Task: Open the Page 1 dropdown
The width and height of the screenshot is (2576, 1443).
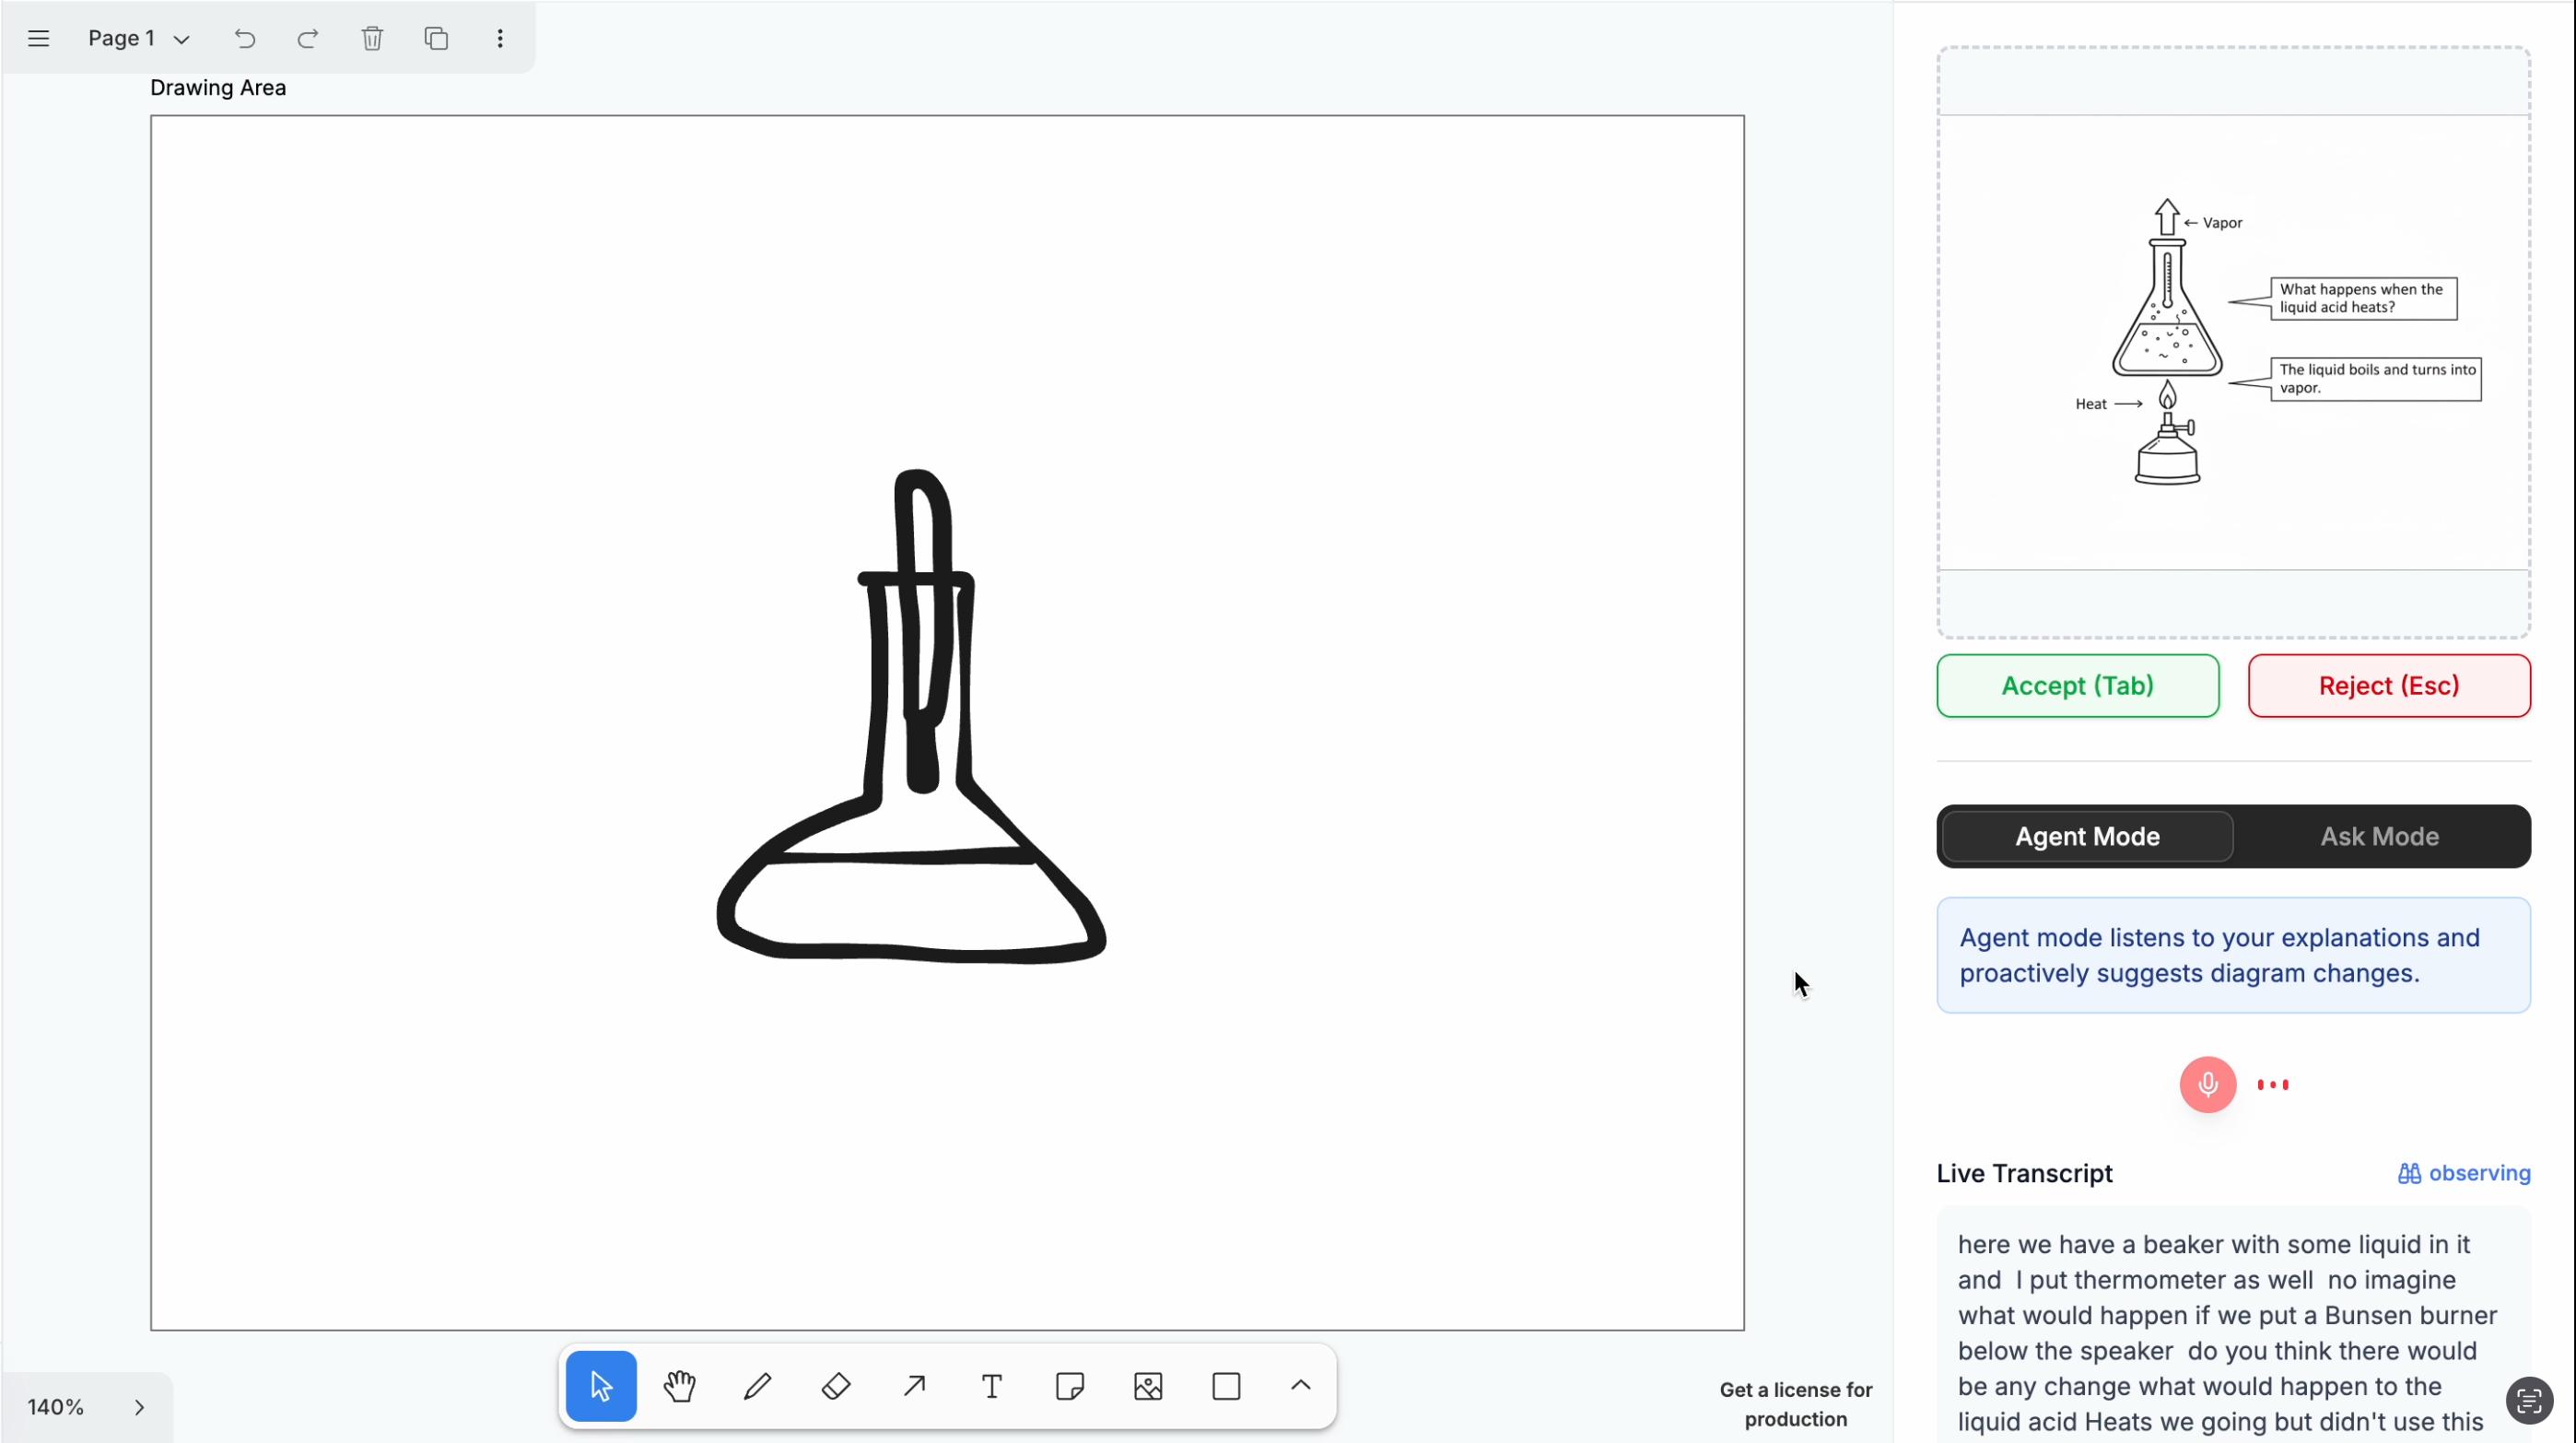Action: coord(137,39)
